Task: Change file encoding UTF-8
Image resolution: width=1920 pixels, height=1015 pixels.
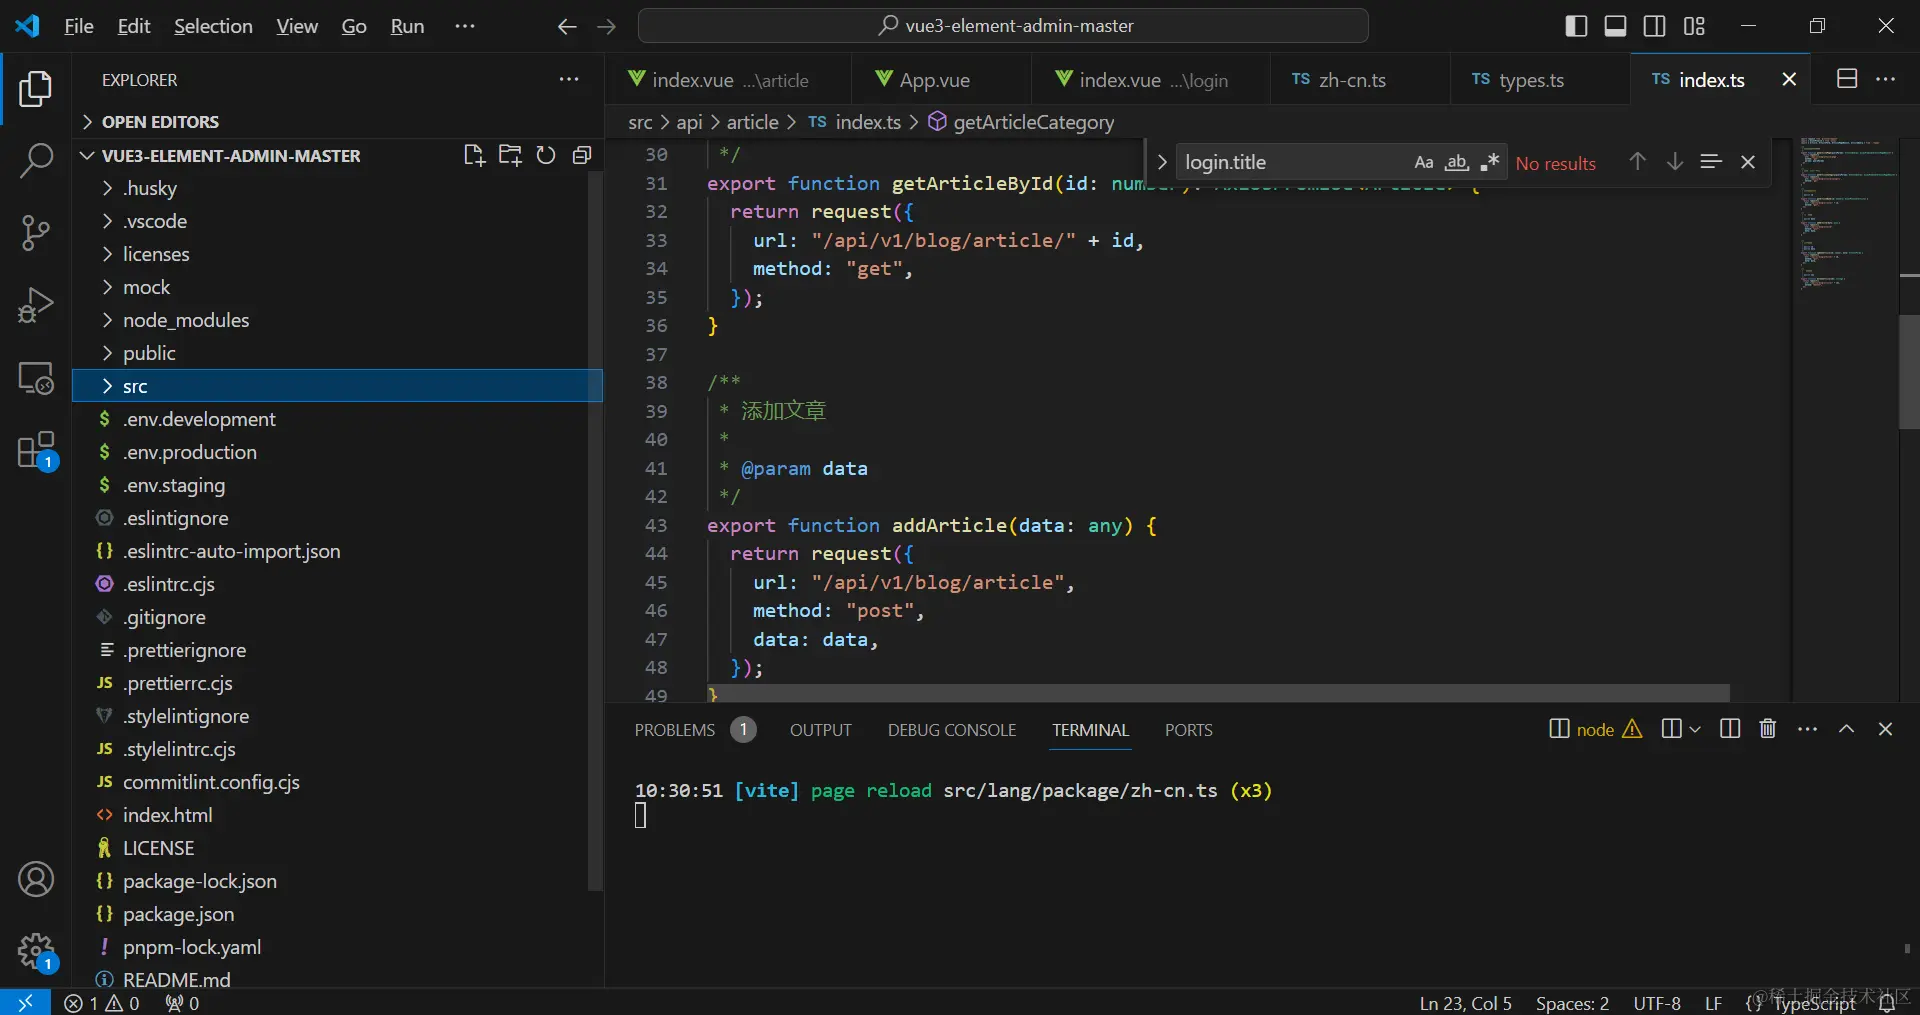Action: pos(1657,1003)
